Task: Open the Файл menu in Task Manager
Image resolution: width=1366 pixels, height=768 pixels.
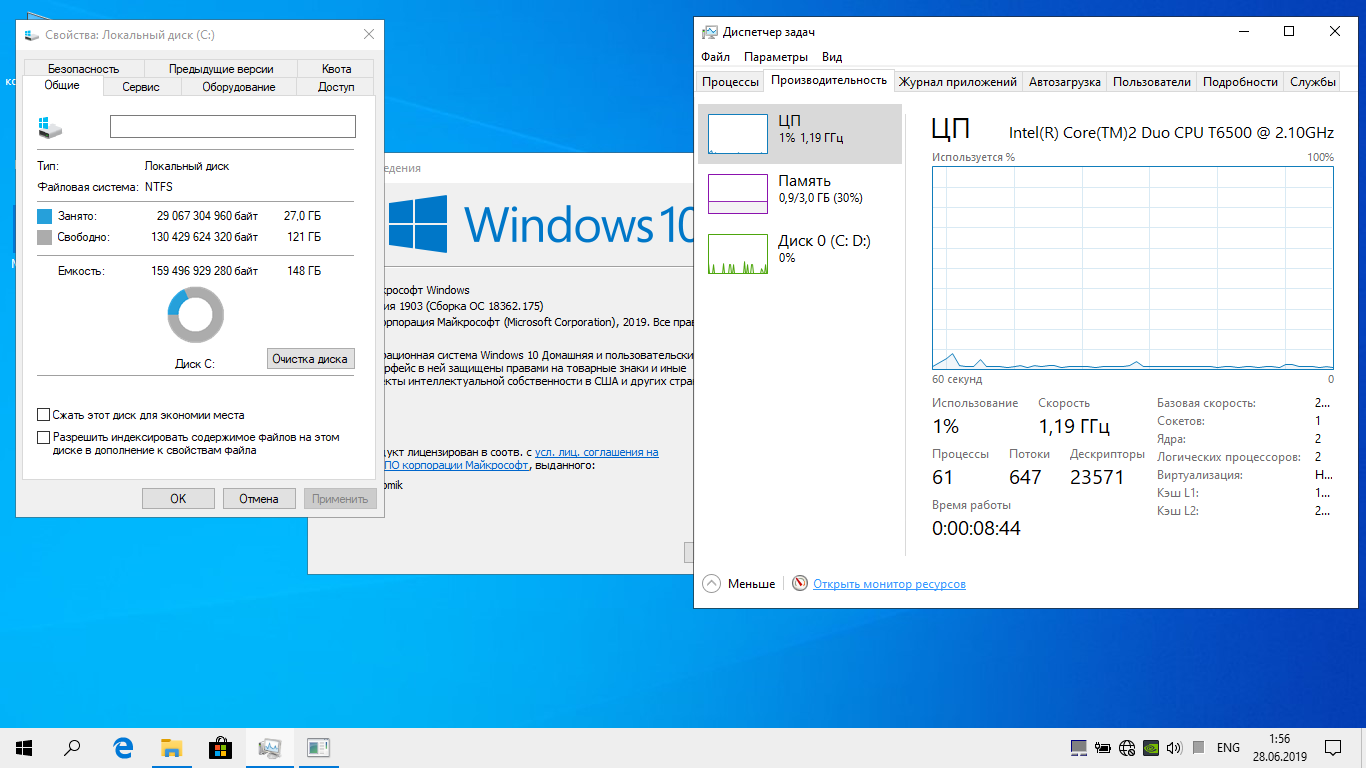Action: click(715, 57)
